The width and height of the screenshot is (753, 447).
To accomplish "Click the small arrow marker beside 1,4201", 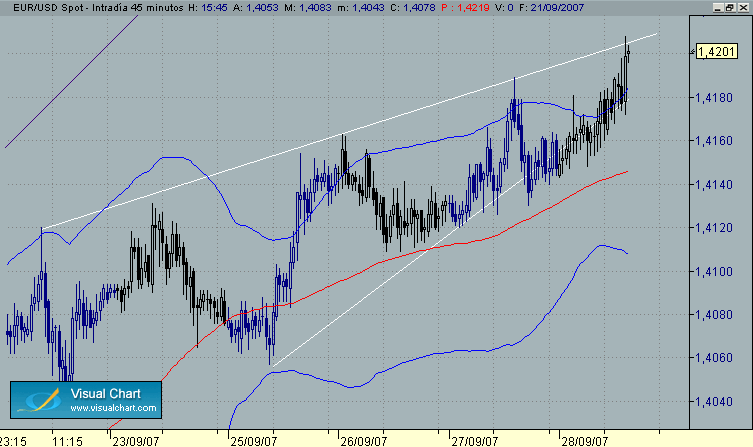I will [x=692, y=51].
